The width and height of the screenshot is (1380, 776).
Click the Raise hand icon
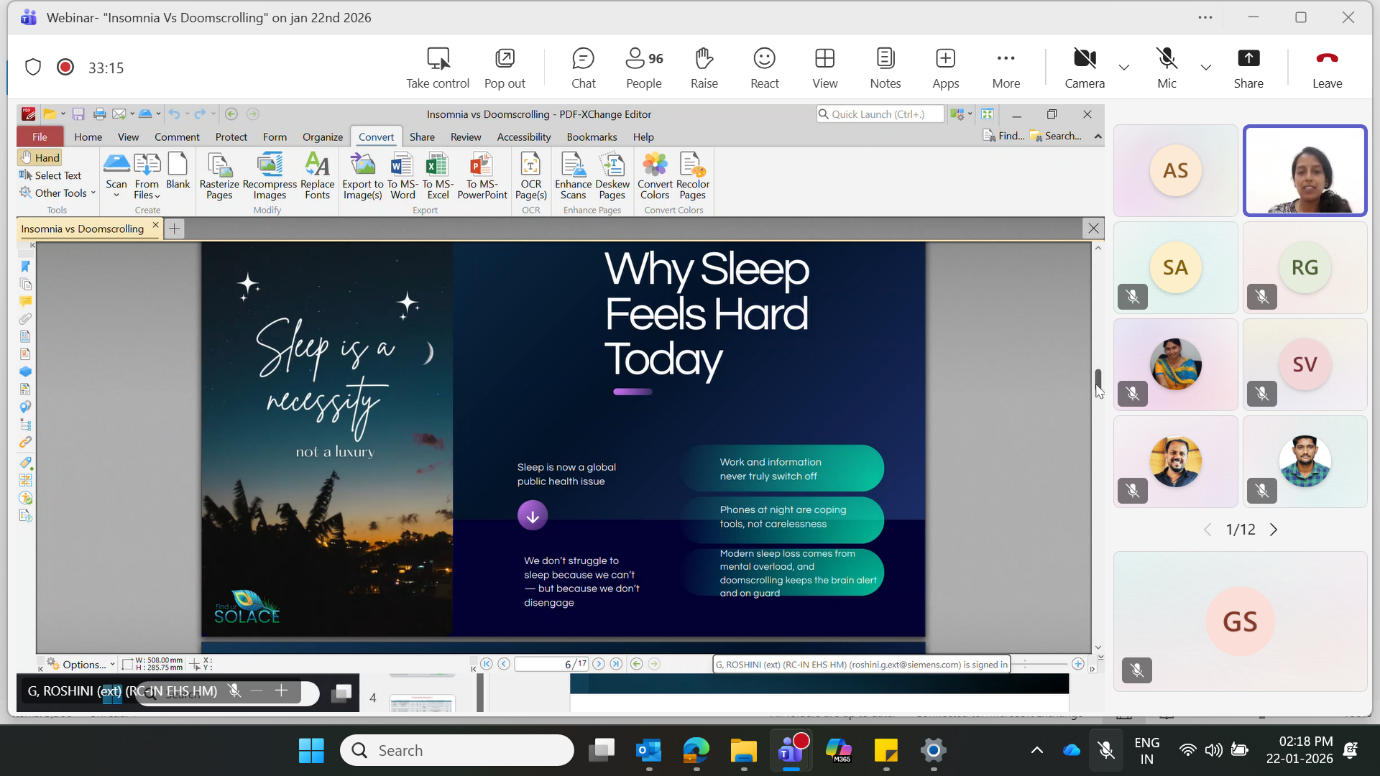(704, 68)
